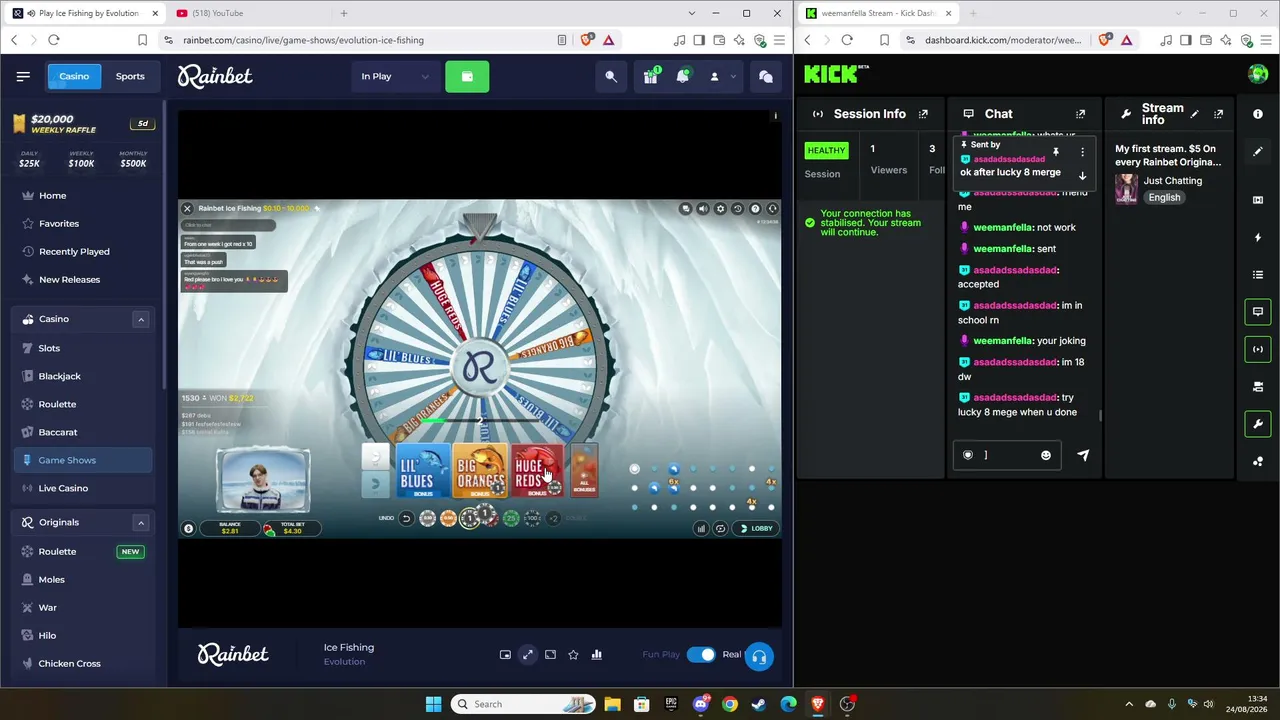Image resolution: width=1280 pixels, height=720 pixels.
Task: Switch to the Casino tab in Rainbet
Action: 74,76
